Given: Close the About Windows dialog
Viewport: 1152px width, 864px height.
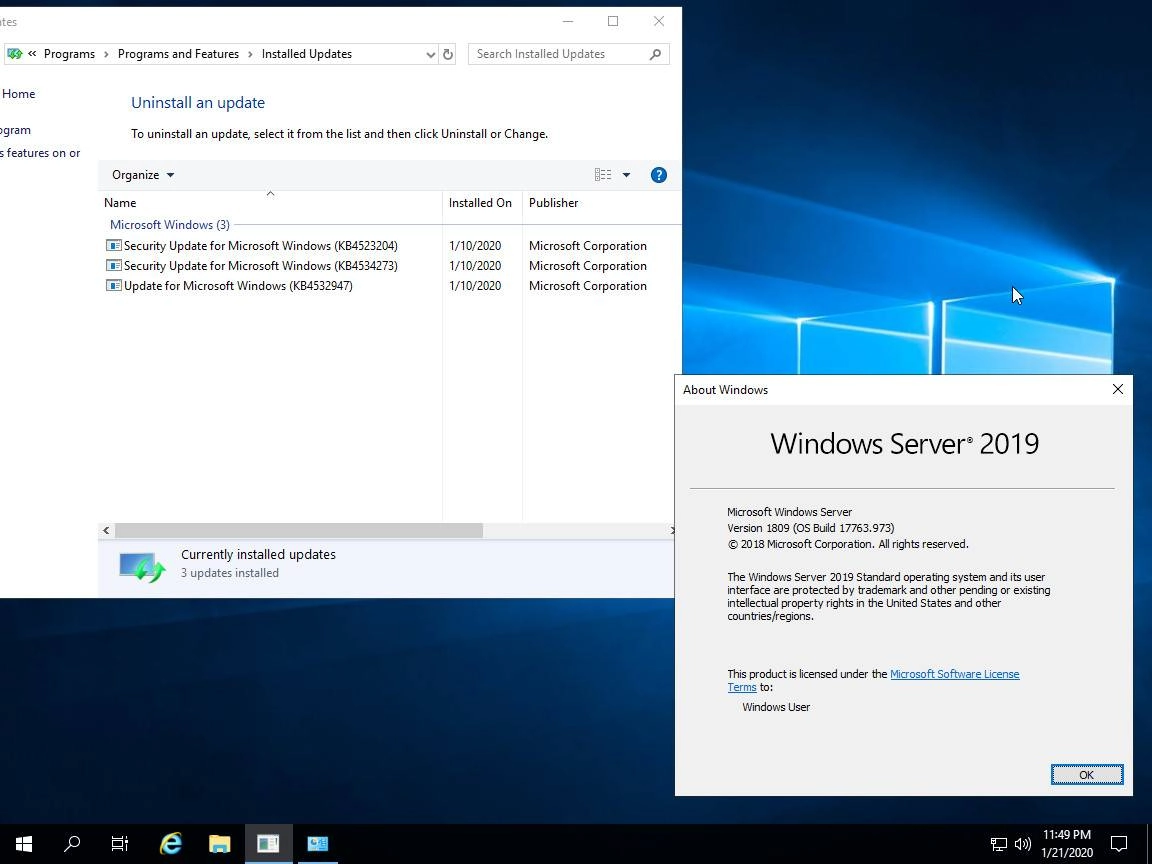Looking at the screenshot, I should coord(1117,389).
